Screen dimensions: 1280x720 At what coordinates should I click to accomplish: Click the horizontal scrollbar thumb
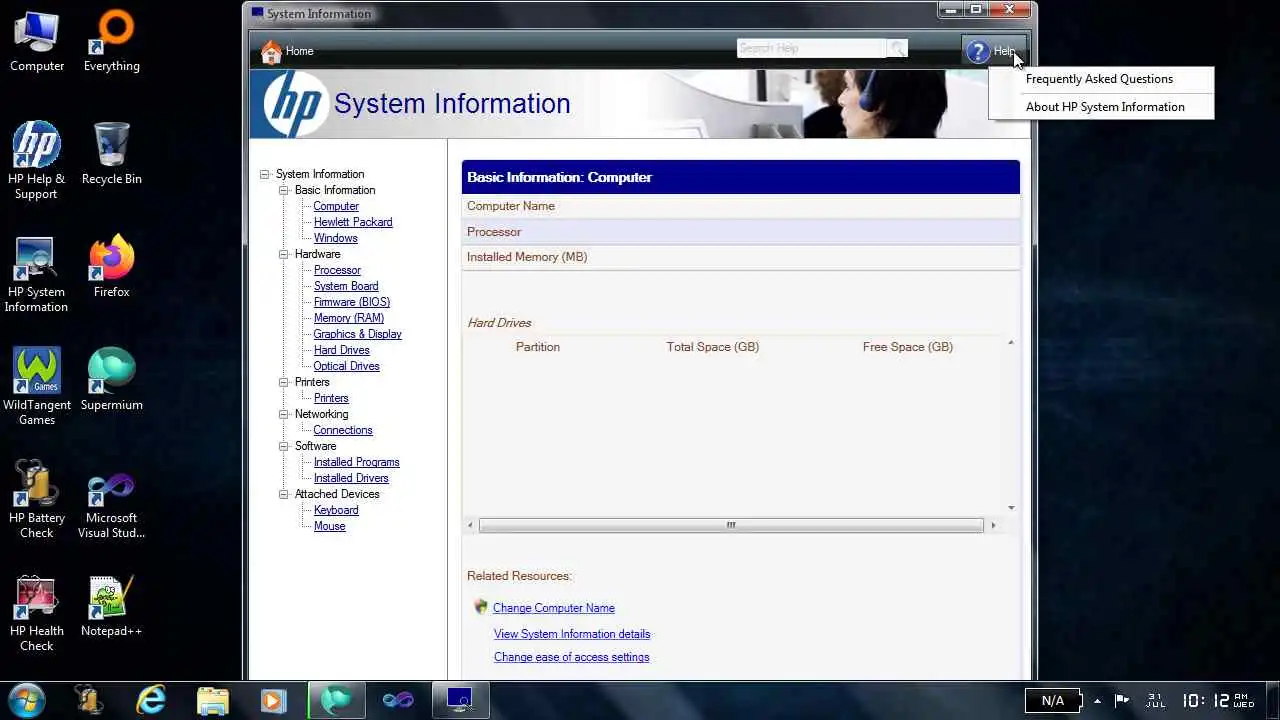click(731, 525)
